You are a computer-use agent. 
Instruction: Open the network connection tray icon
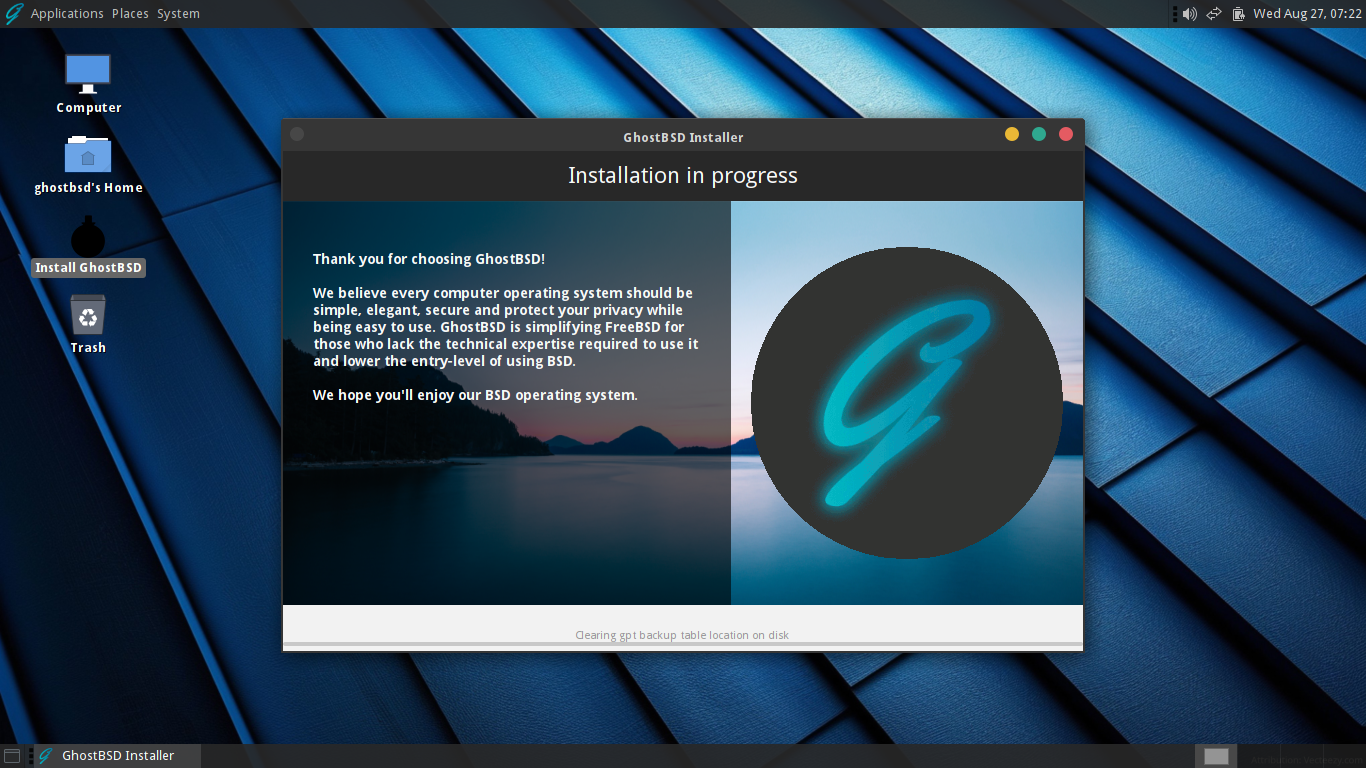click(x=1214, y=14)
